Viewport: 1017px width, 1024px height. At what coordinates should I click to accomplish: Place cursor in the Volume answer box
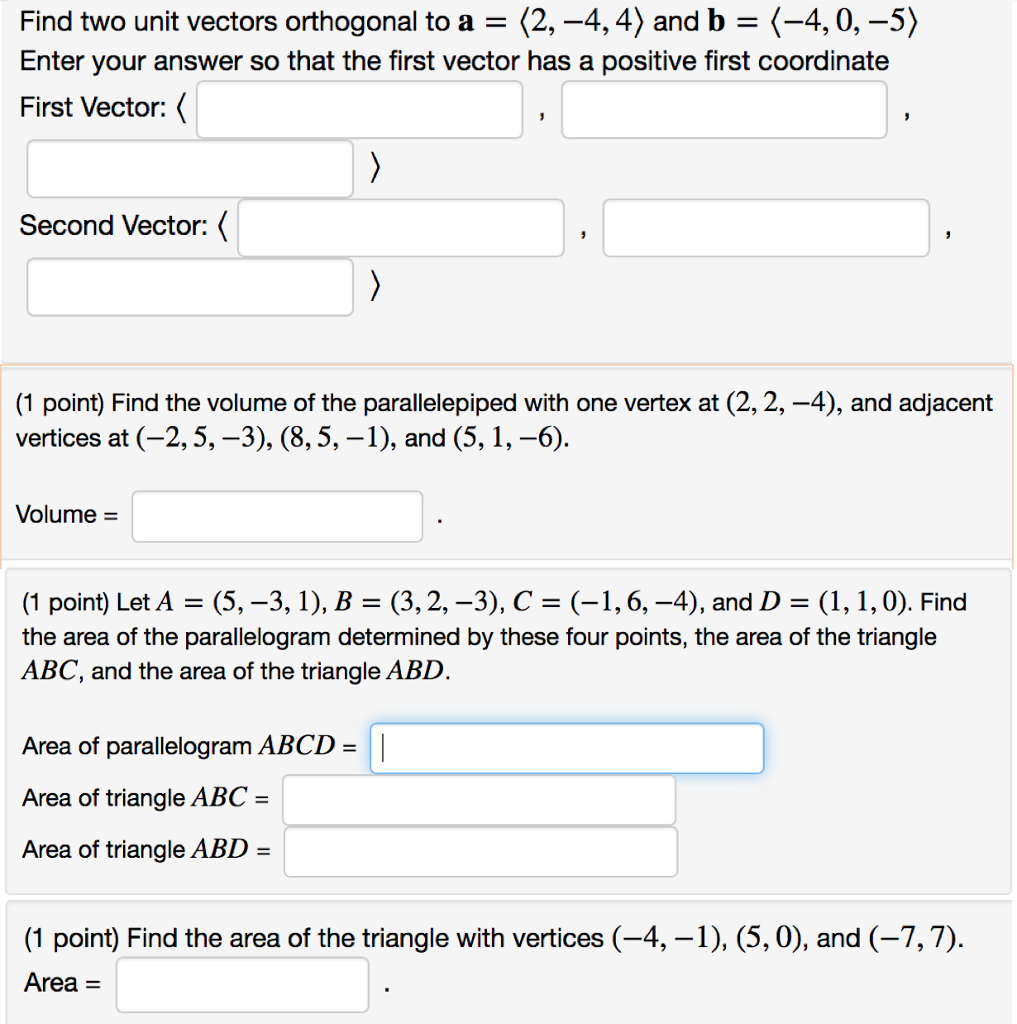277,515
